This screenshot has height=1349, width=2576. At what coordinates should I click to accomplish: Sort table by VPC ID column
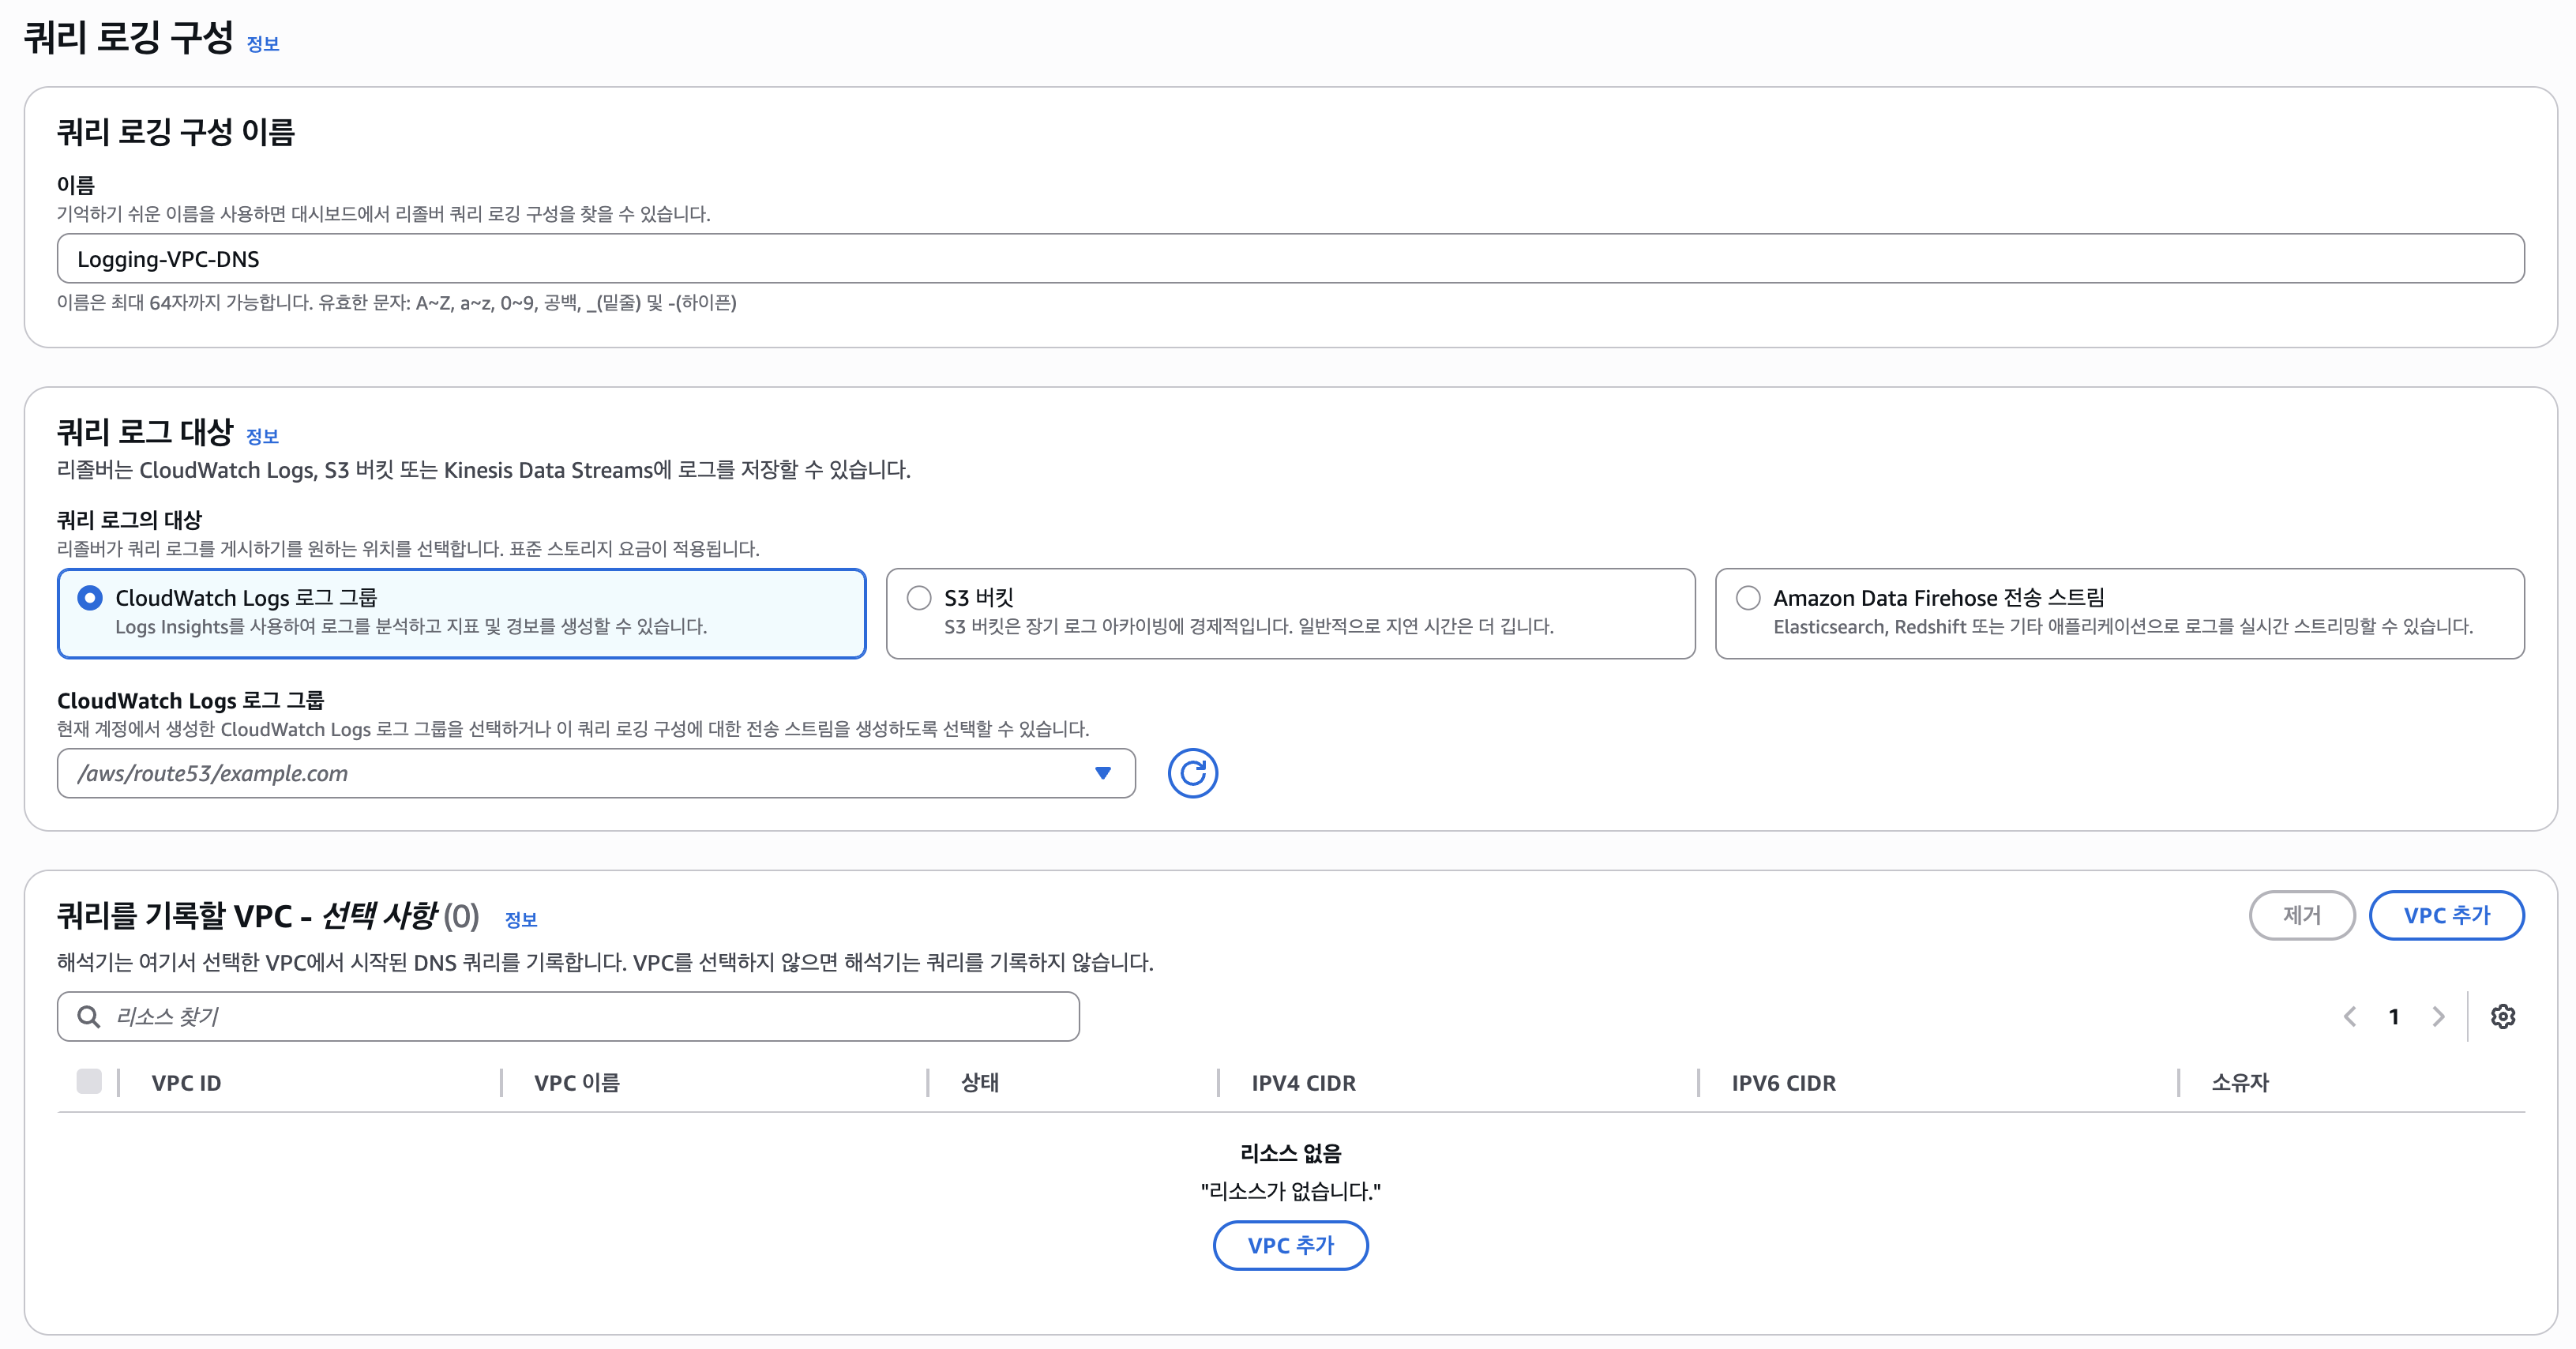[186, 1083]
